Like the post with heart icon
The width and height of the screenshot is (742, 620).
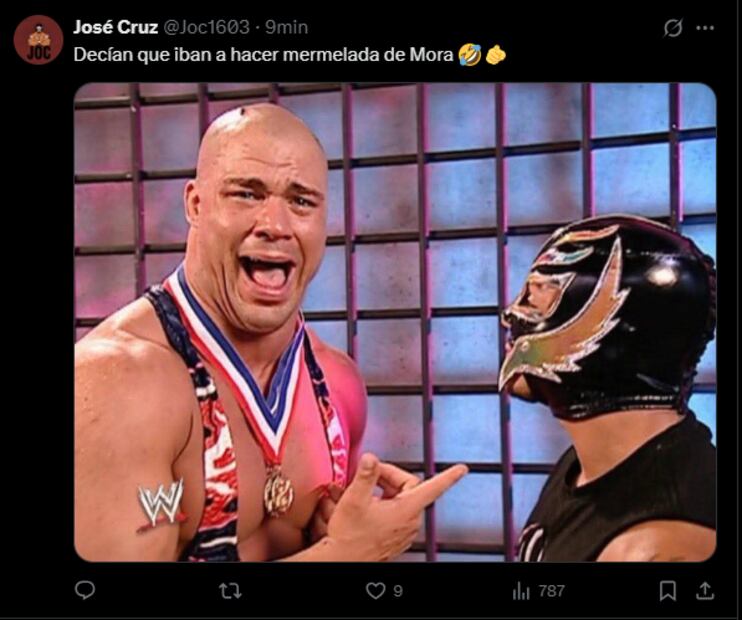click(376, 591)
